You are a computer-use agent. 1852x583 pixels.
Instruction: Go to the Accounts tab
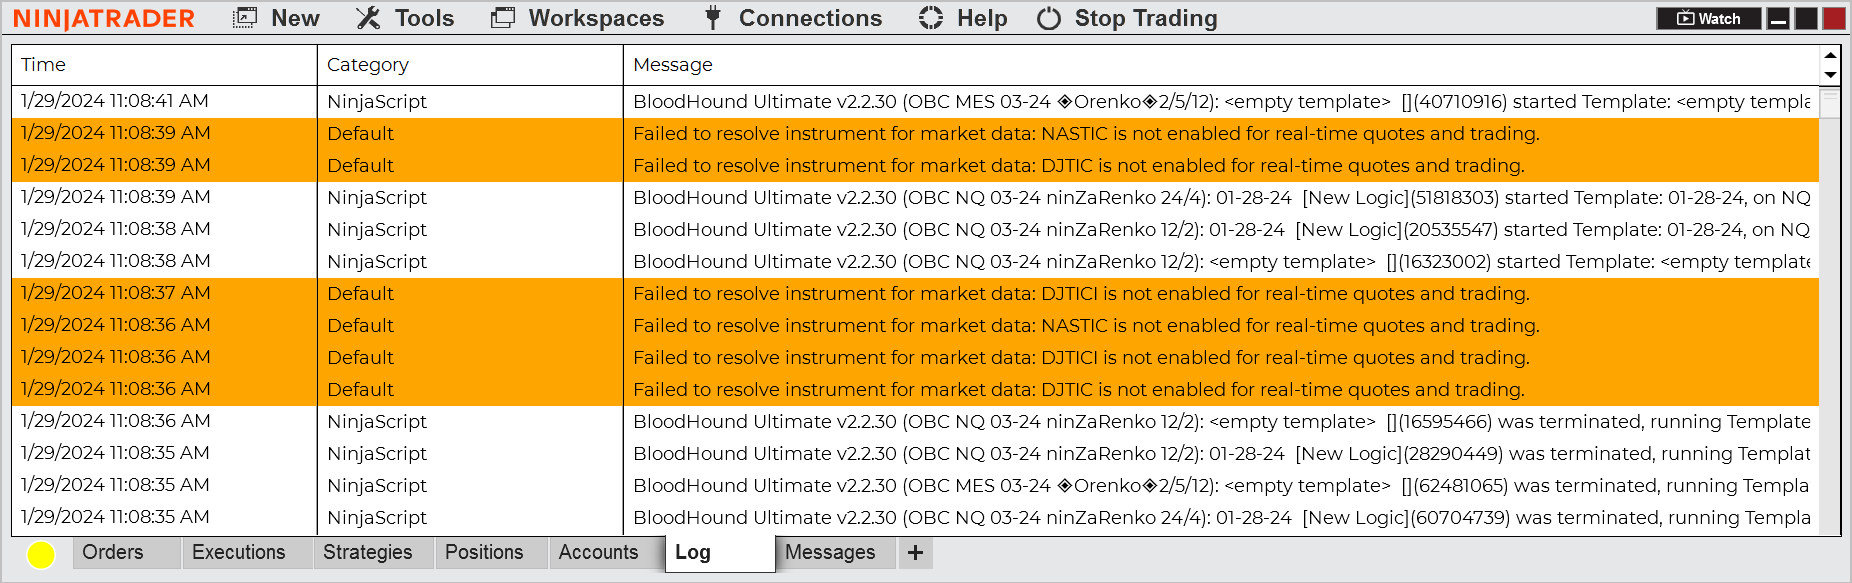[598, 552]
